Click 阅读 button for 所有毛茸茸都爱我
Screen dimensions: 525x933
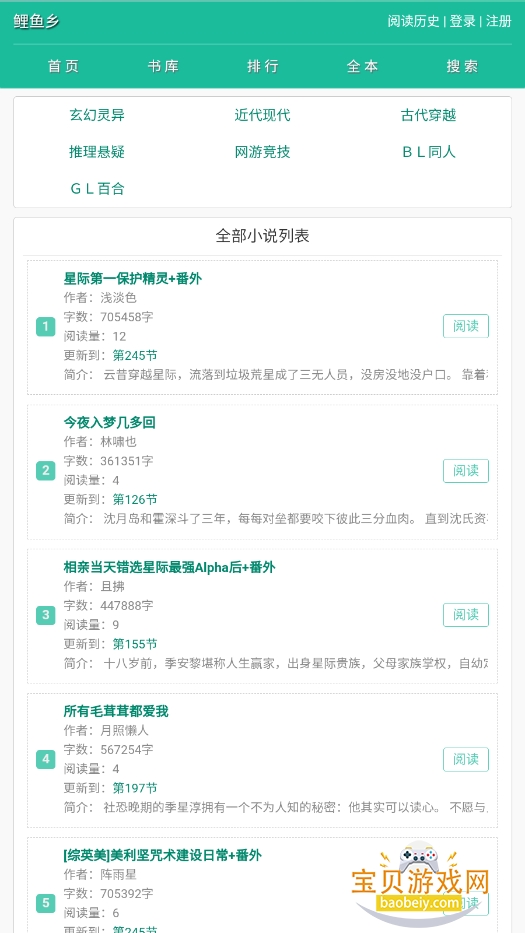[466, 759]
